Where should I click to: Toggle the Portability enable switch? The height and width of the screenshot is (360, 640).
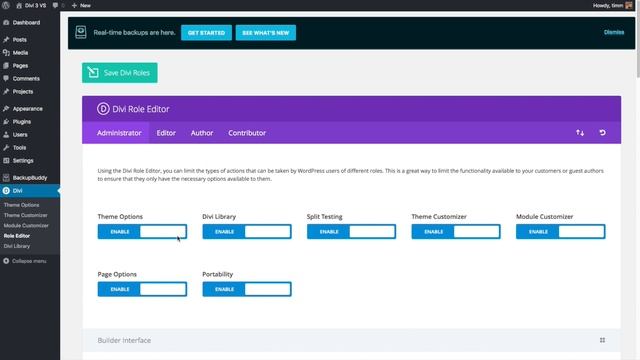tap(247, 289)
